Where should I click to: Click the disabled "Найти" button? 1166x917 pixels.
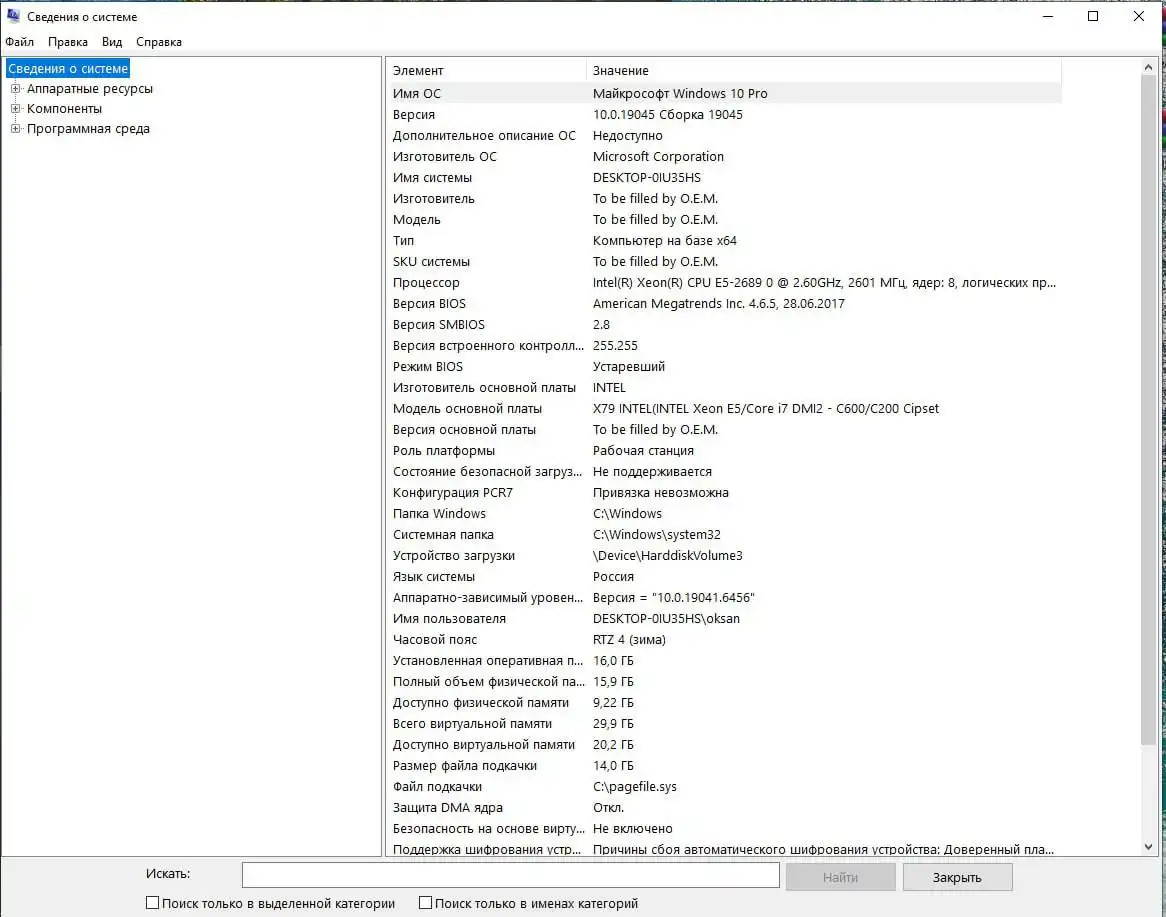840,875
